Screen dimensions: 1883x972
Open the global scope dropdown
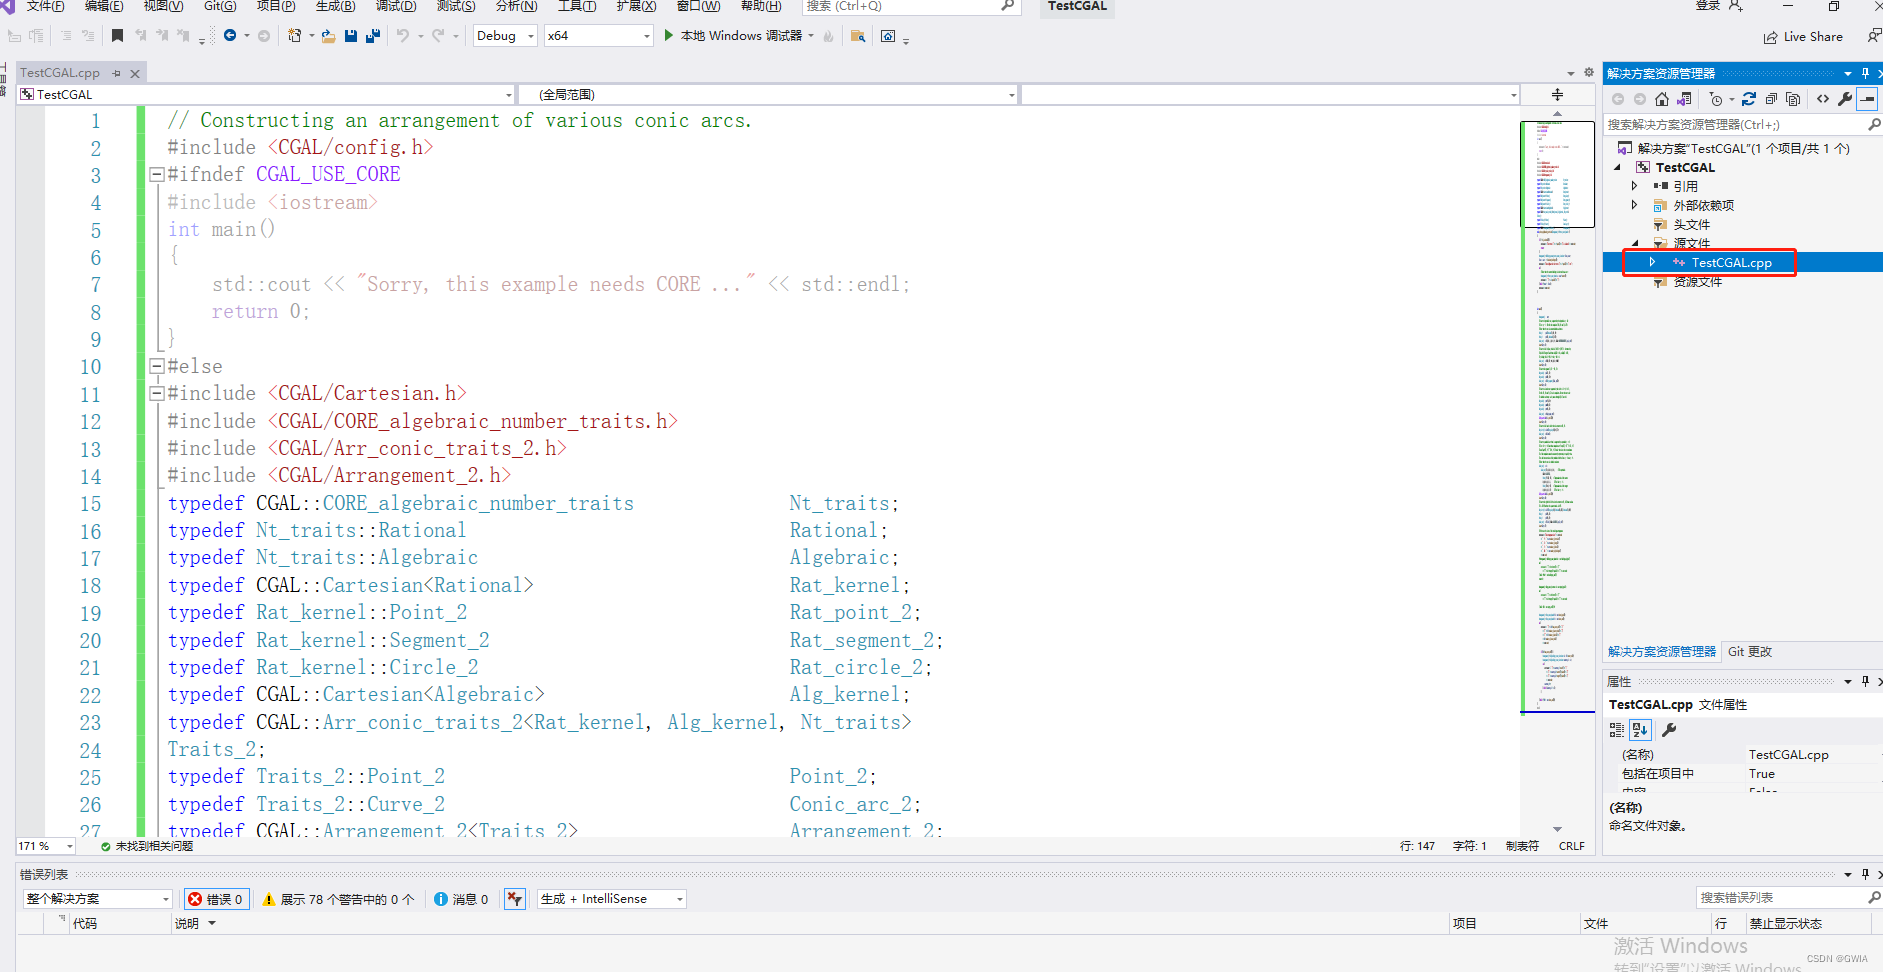tap(769, 94)
